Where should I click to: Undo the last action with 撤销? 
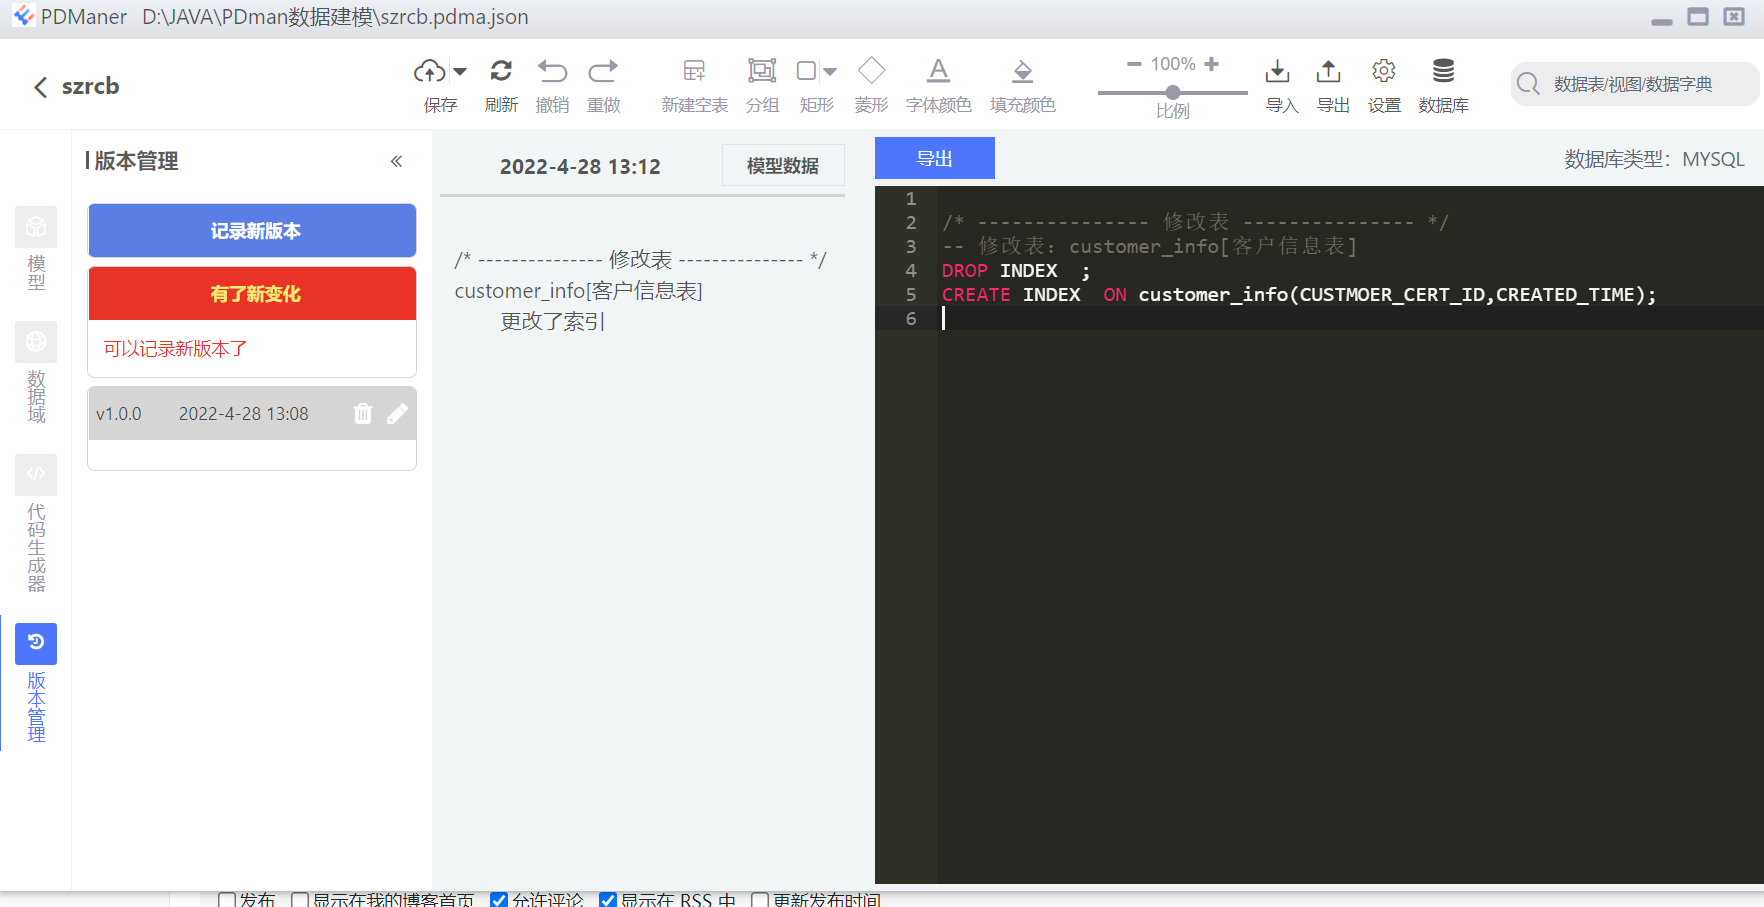(552, 85)
